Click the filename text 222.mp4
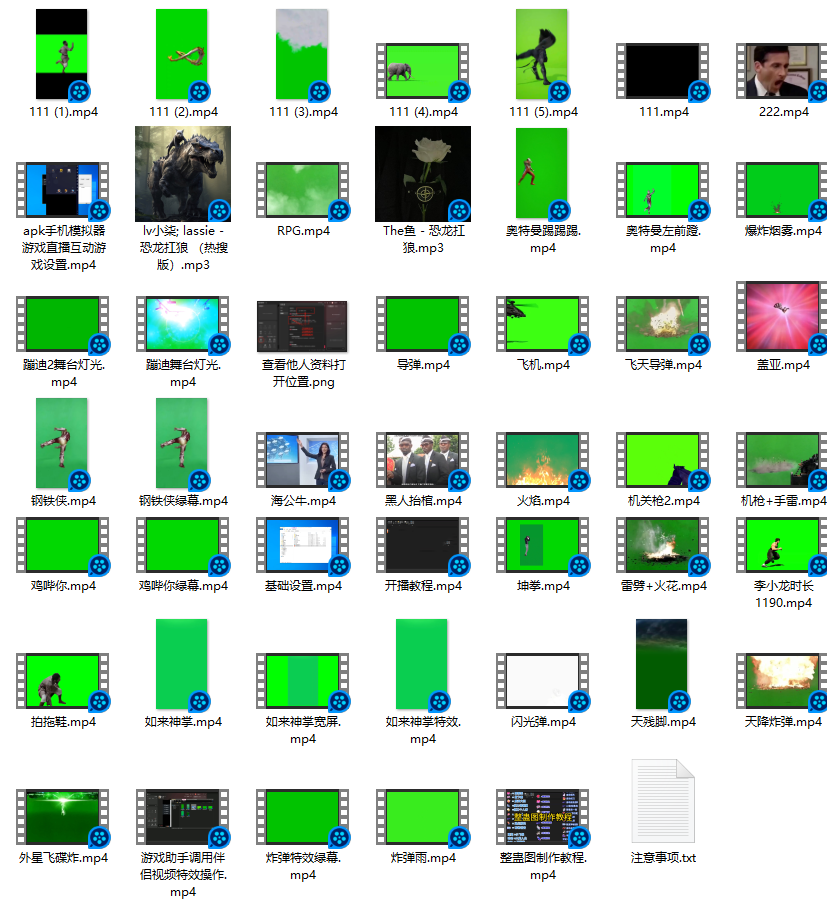This screenshot has width=827, height=901. point(783,112)
